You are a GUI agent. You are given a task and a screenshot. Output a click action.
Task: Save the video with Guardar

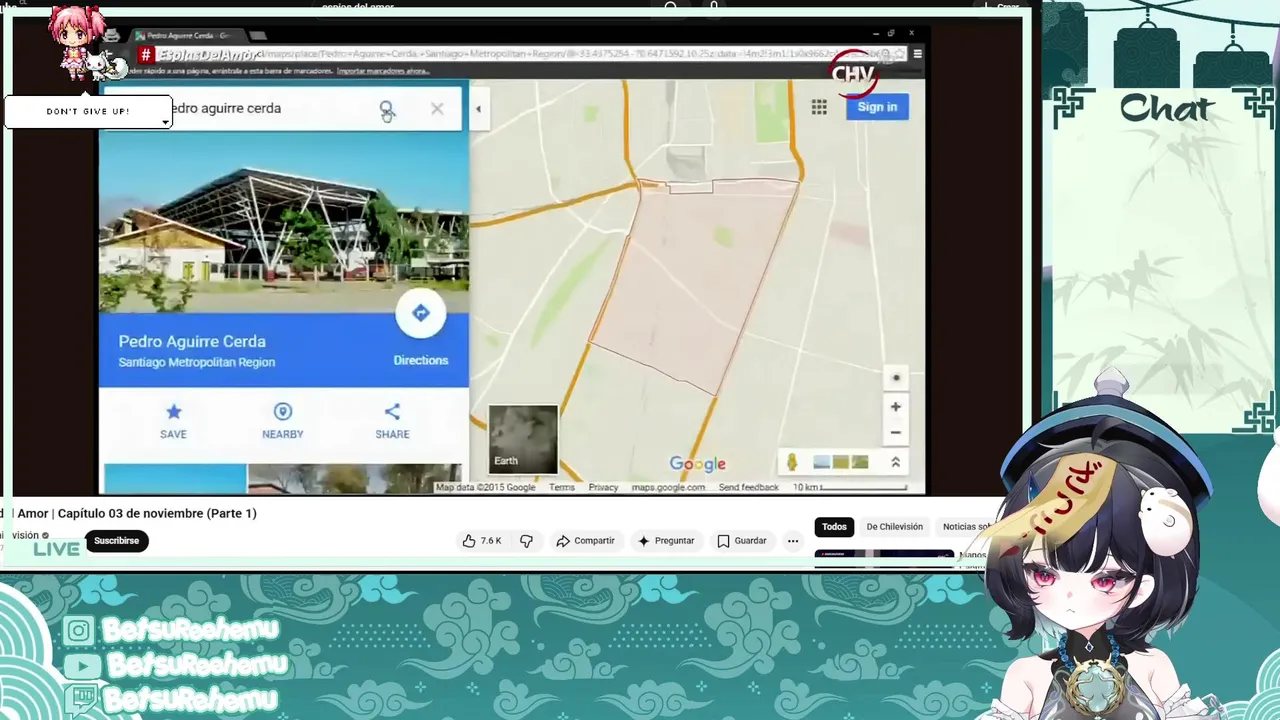[742, 541]
